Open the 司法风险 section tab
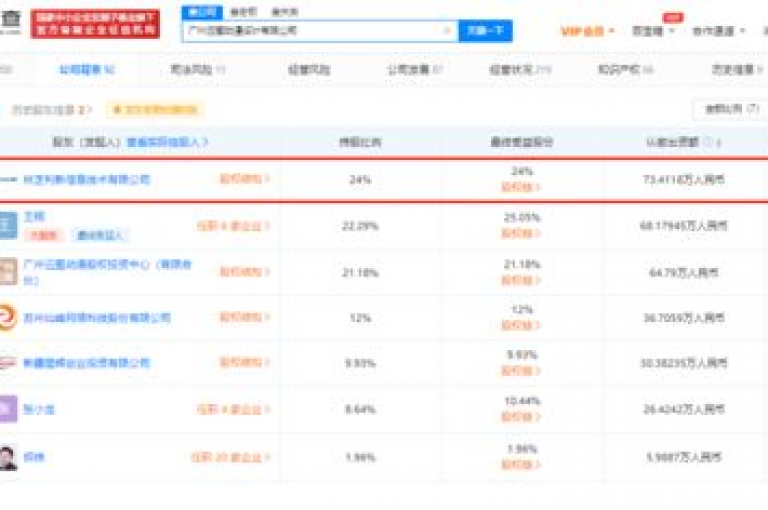This screenshot has height=510, width=768. (197, 70)
